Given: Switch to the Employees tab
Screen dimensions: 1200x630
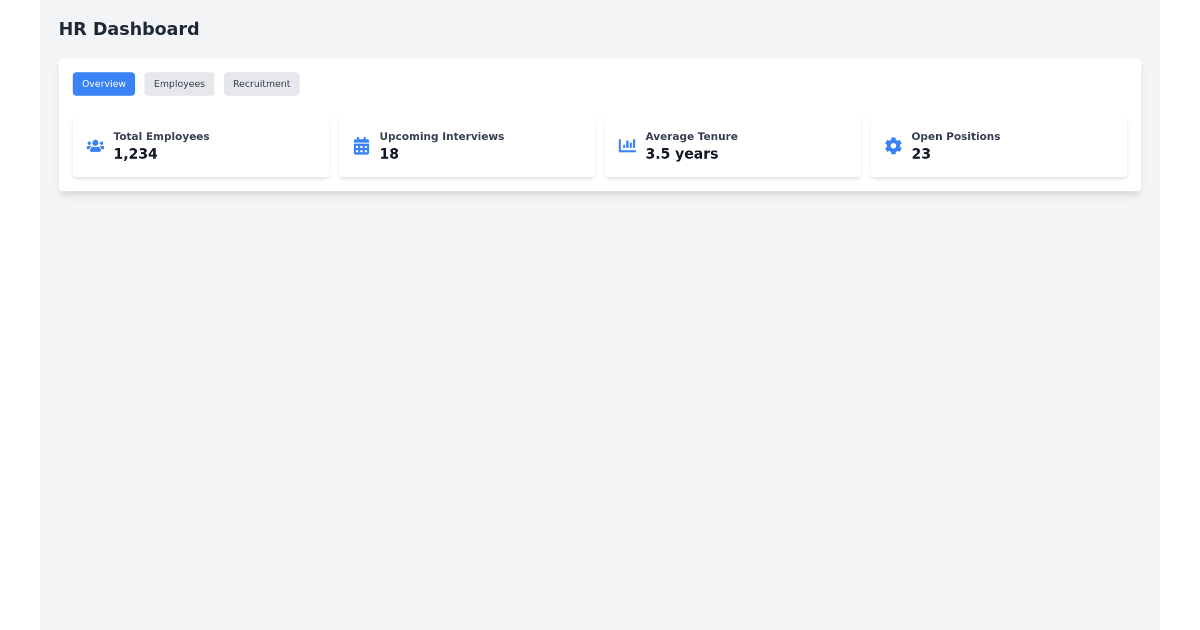Looking at the screenshot, I should tap(179, 84).
